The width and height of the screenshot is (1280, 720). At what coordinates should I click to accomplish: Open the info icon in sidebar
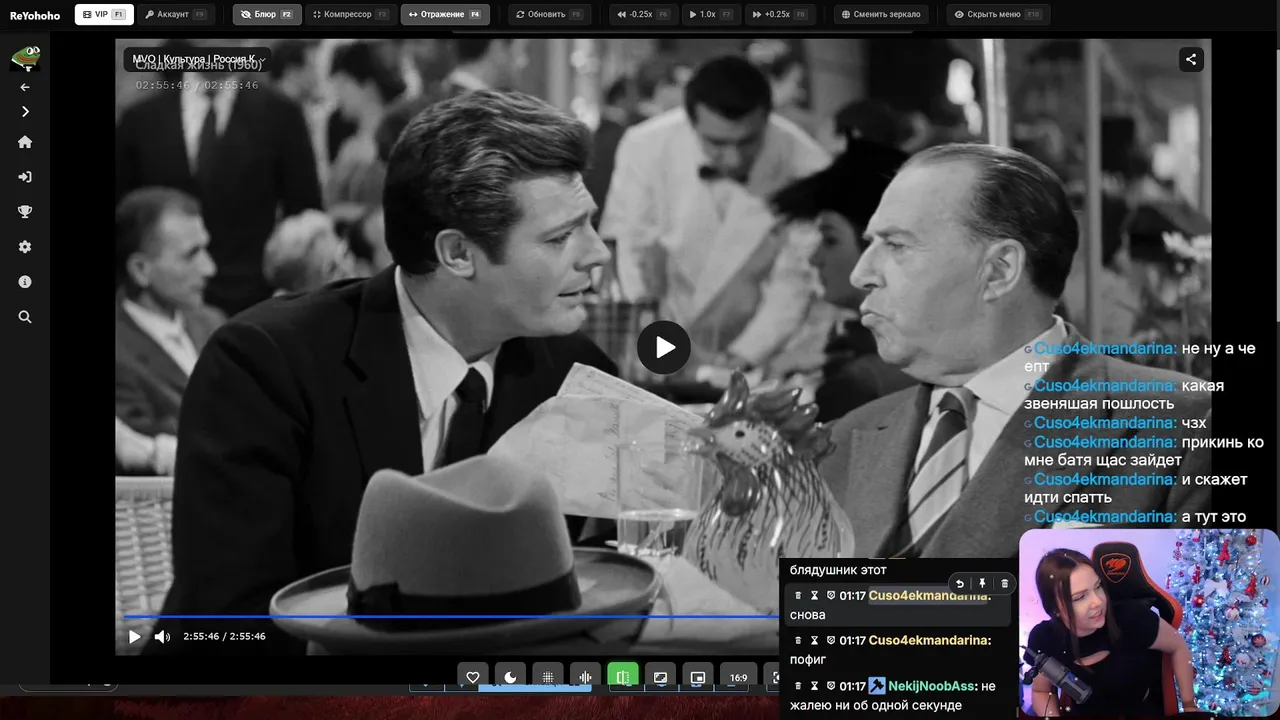pos(25,282)
